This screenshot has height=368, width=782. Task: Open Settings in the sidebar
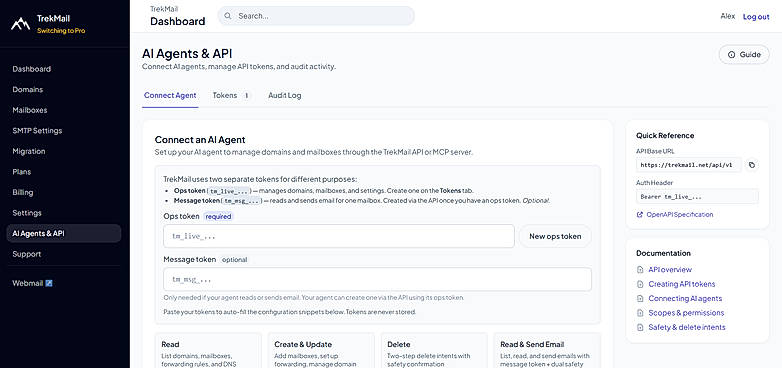click(x=64, y=213)
